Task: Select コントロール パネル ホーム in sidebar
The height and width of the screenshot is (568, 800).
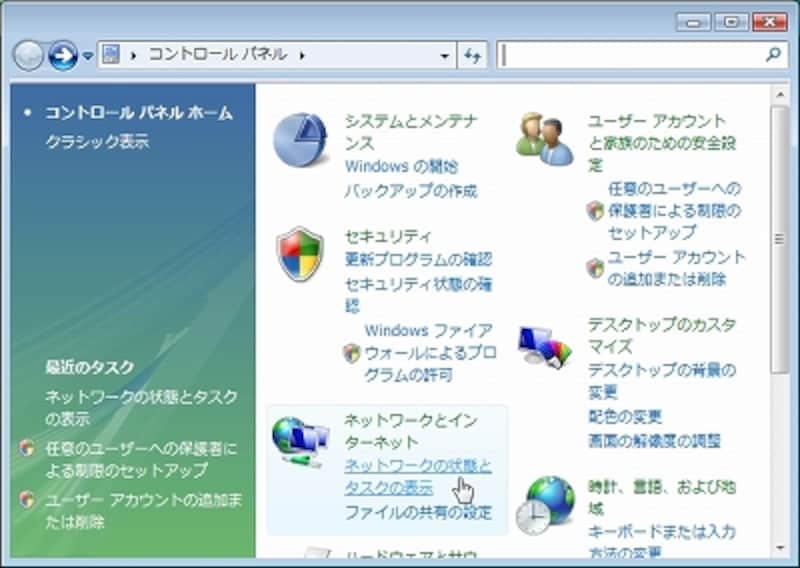Action: click(x=139, y=113)
